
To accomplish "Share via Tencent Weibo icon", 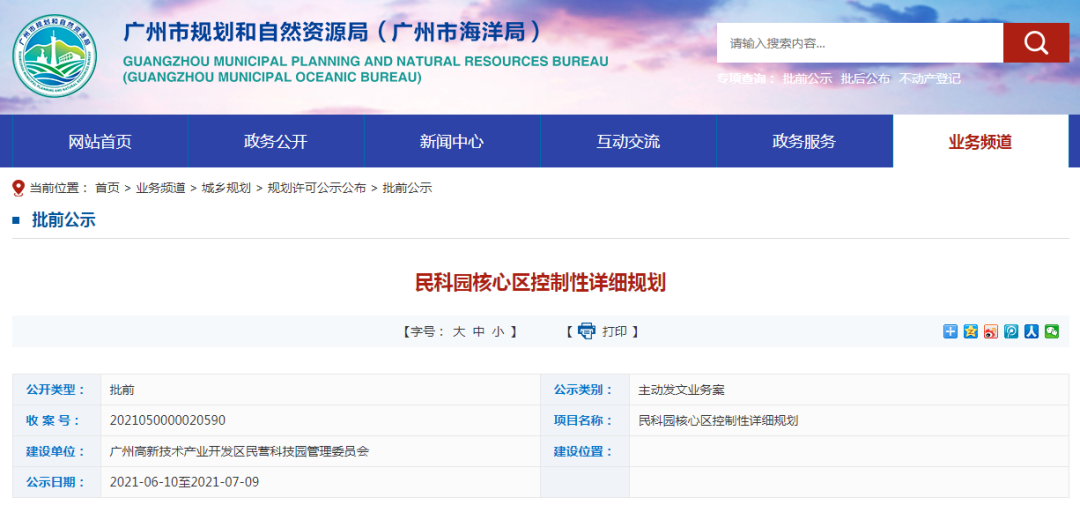I will pyautogui.click(x=1011, y=332).
